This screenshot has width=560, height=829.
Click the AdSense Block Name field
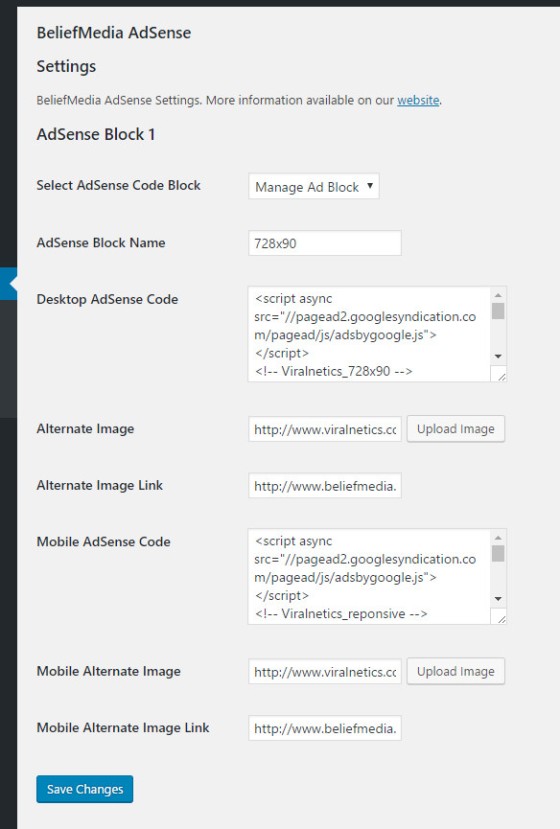(x=325, y=243)
